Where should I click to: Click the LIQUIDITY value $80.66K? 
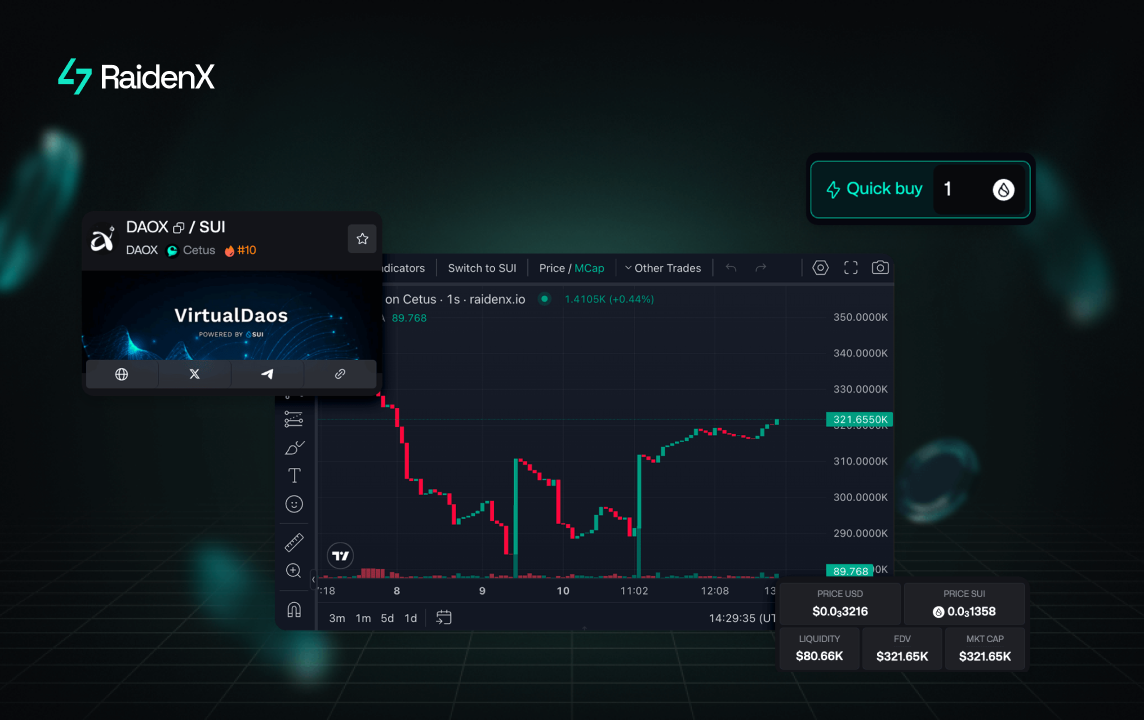coord(819,656)
